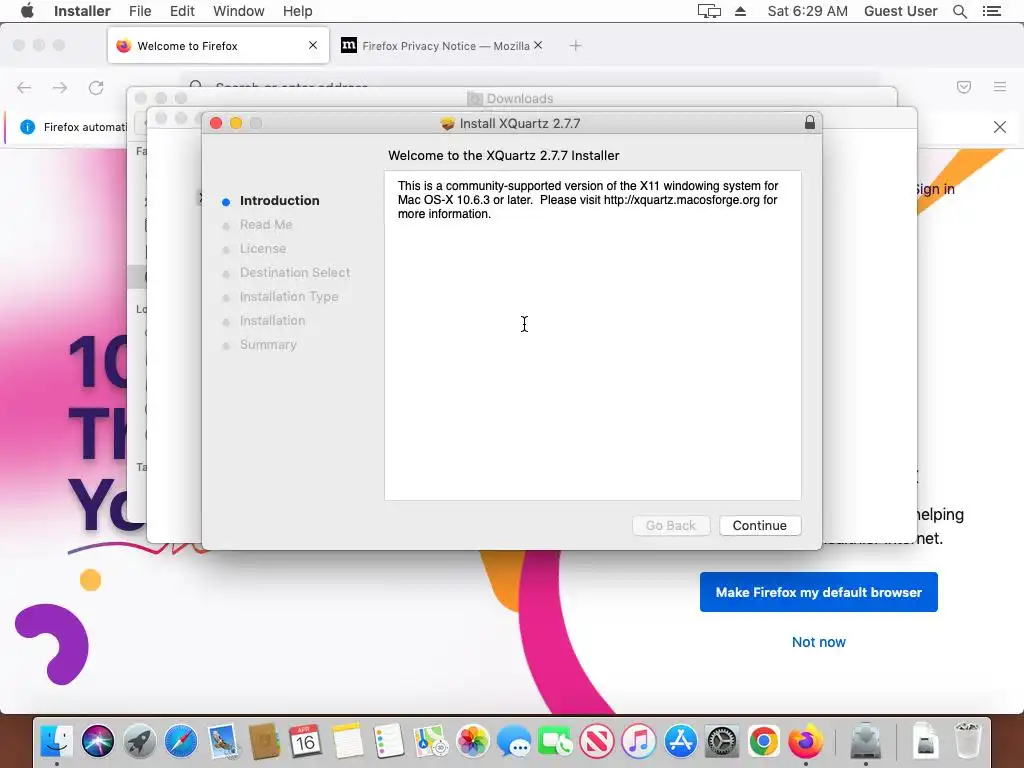Open Google Chrome from the Dock
The width and height of the screenshot is (1024, 768).
click(763, 741)
